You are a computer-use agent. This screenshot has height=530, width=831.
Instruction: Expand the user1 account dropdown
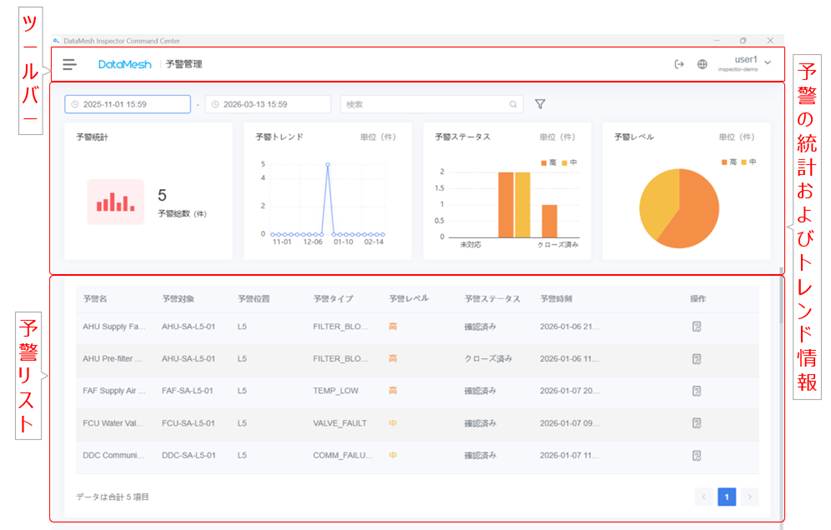click(767, 64)
